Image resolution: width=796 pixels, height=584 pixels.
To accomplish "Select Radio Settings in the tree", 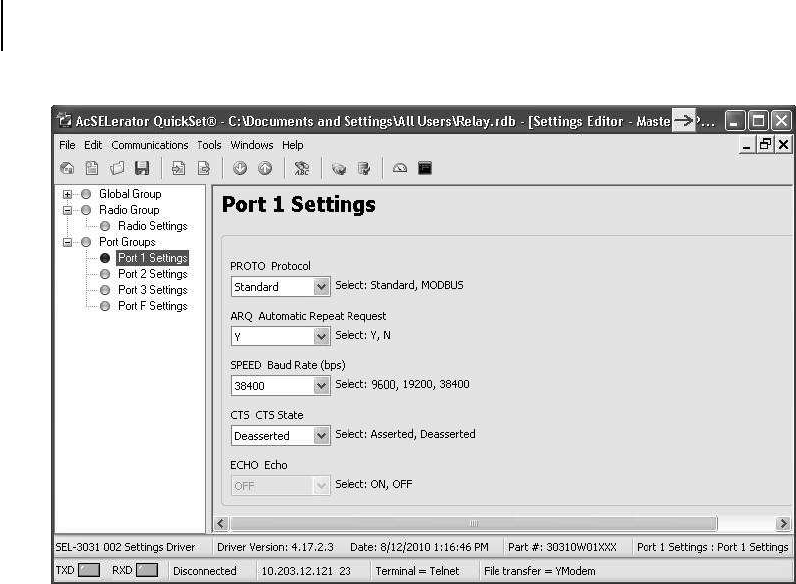I will [x=153, y=226].
